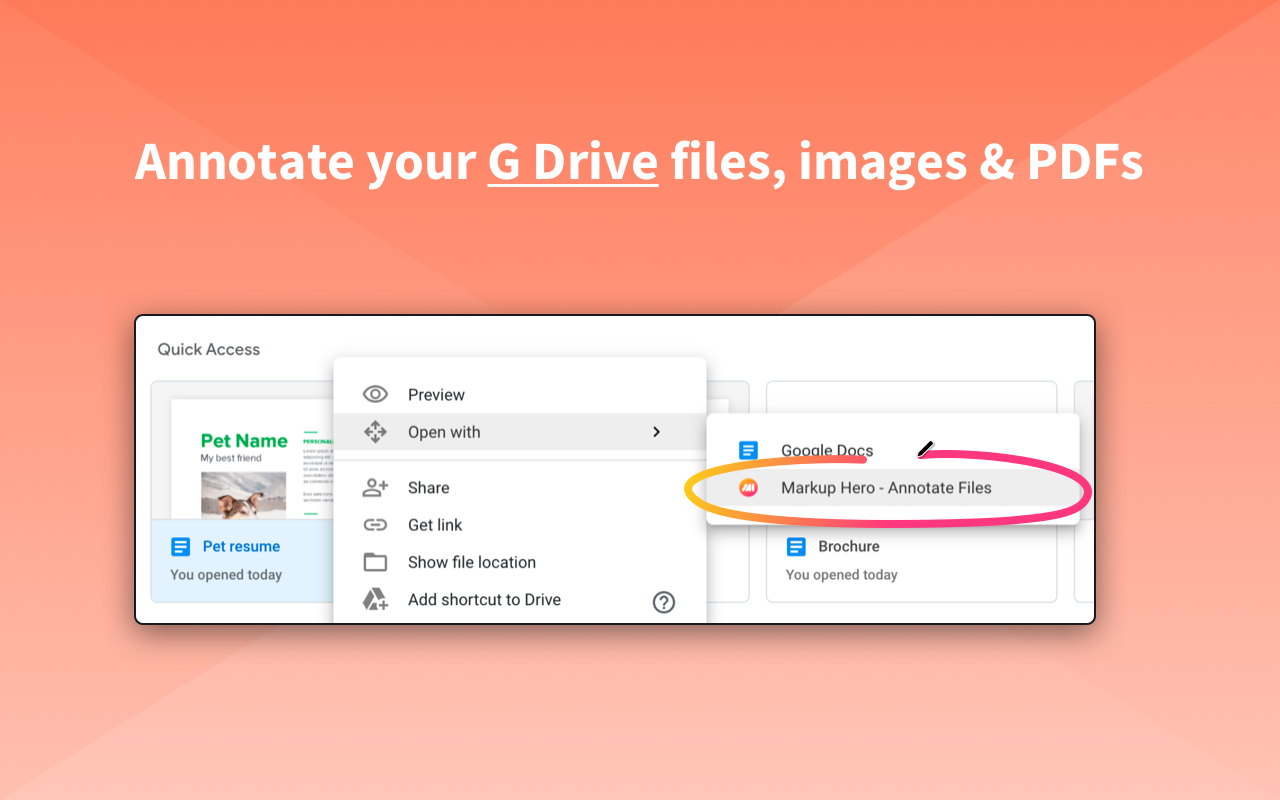The height and width of the screenshot is (800, 1280).
Task: Click the Pet resume file name
Action: click(241, 546)
